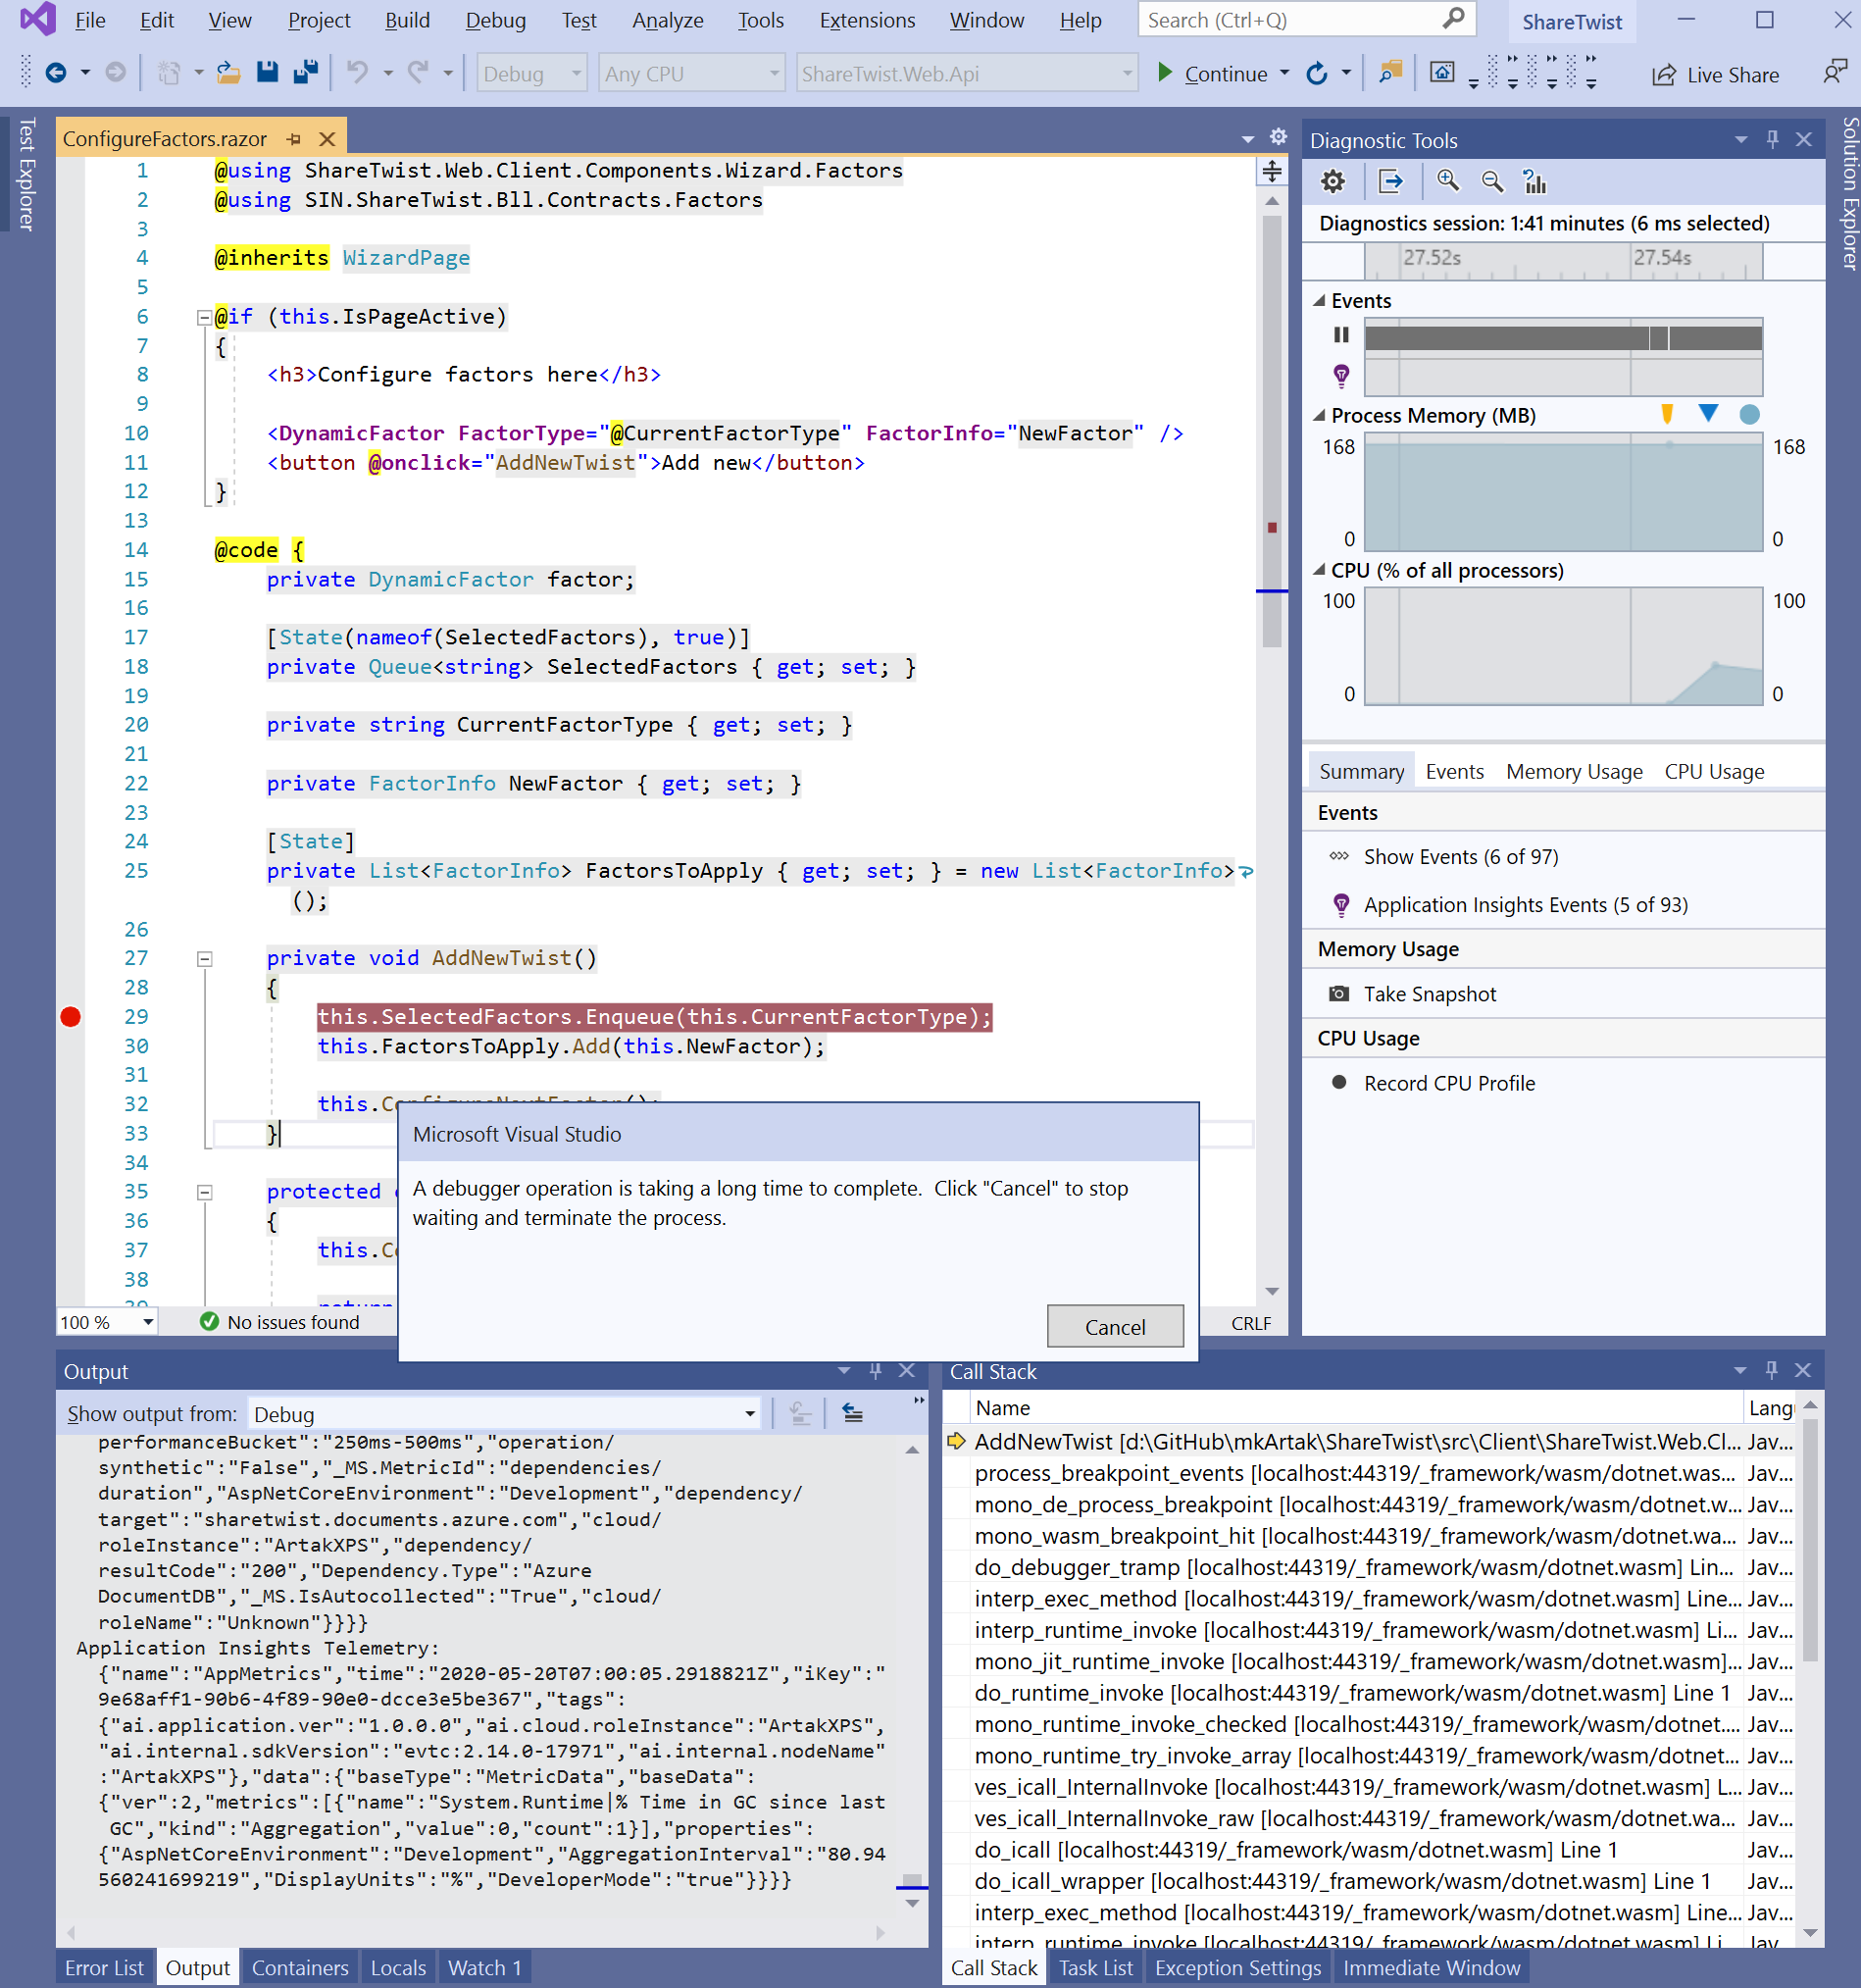
Task: Open the Debug configuration dropdown
Action: click(x=531, y=73)
